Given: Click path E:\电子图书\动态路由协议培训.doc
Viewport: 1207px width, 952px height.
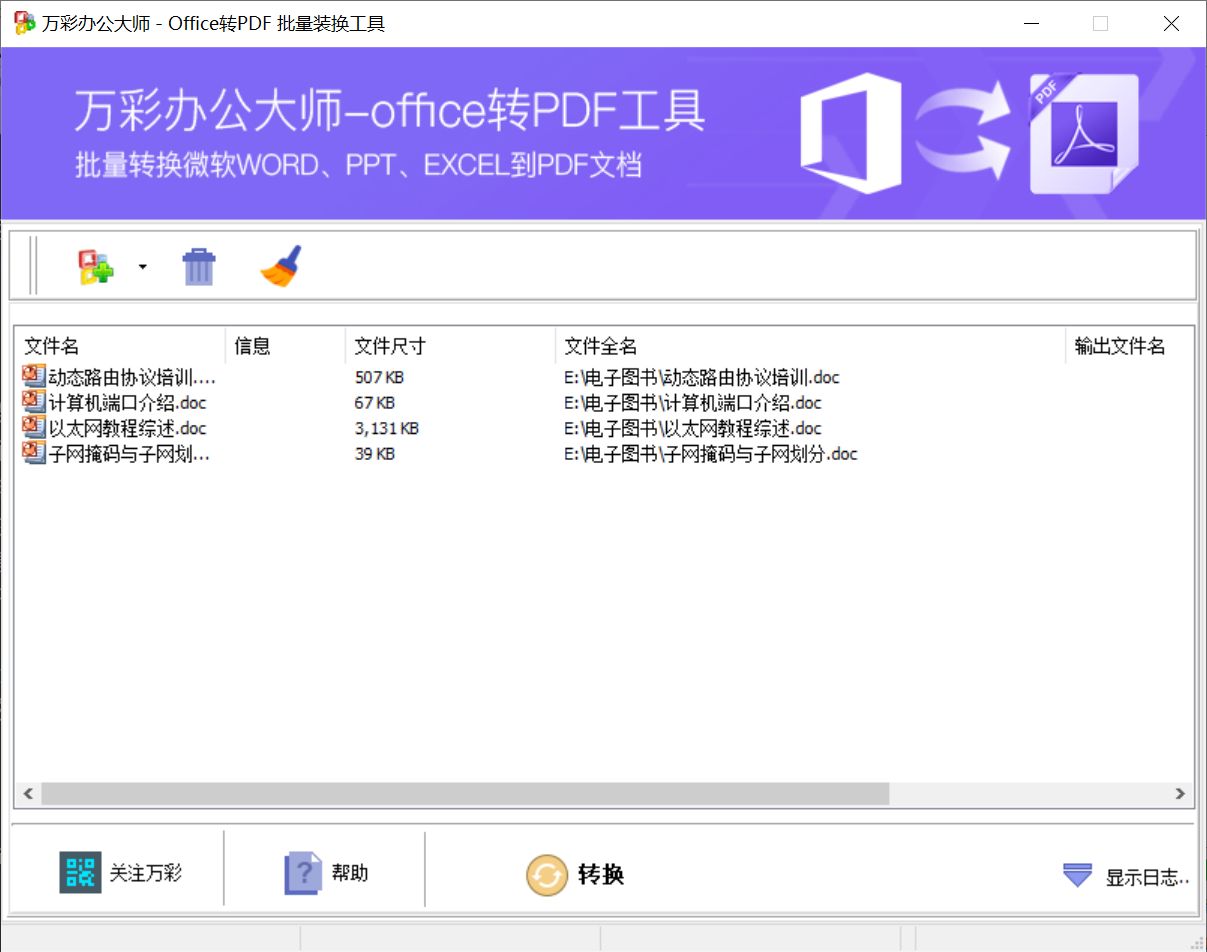Looking at the screenshot, I should point(702,377).
